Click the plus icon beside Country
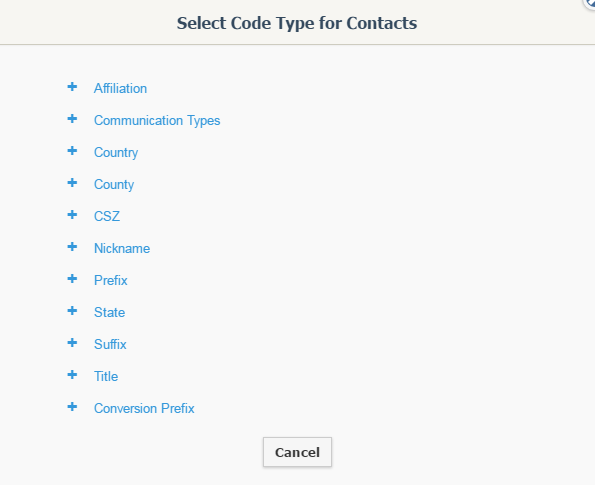The image size is (595, 485). 72,151
